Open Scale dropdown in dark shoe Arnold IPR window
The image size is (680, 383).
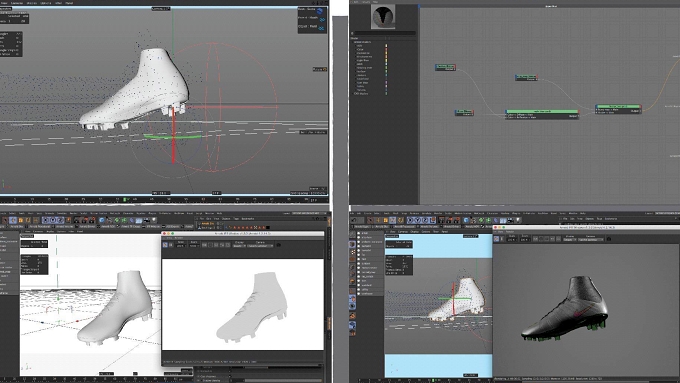click(x=511, y=240)
